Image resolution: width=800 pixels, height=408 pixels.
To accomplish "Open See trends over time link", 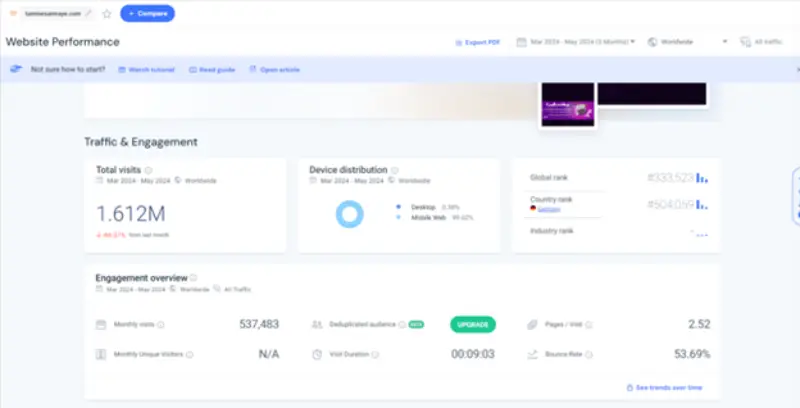I will click(664, 388).
